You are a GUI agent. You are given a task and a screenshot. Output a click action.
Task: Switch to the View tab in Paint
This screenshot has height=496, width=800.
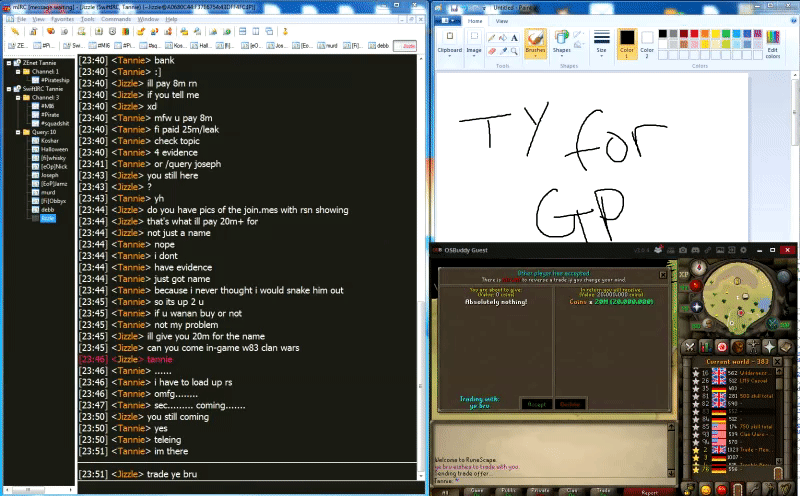pyautogui.click(x=502, y=21)
